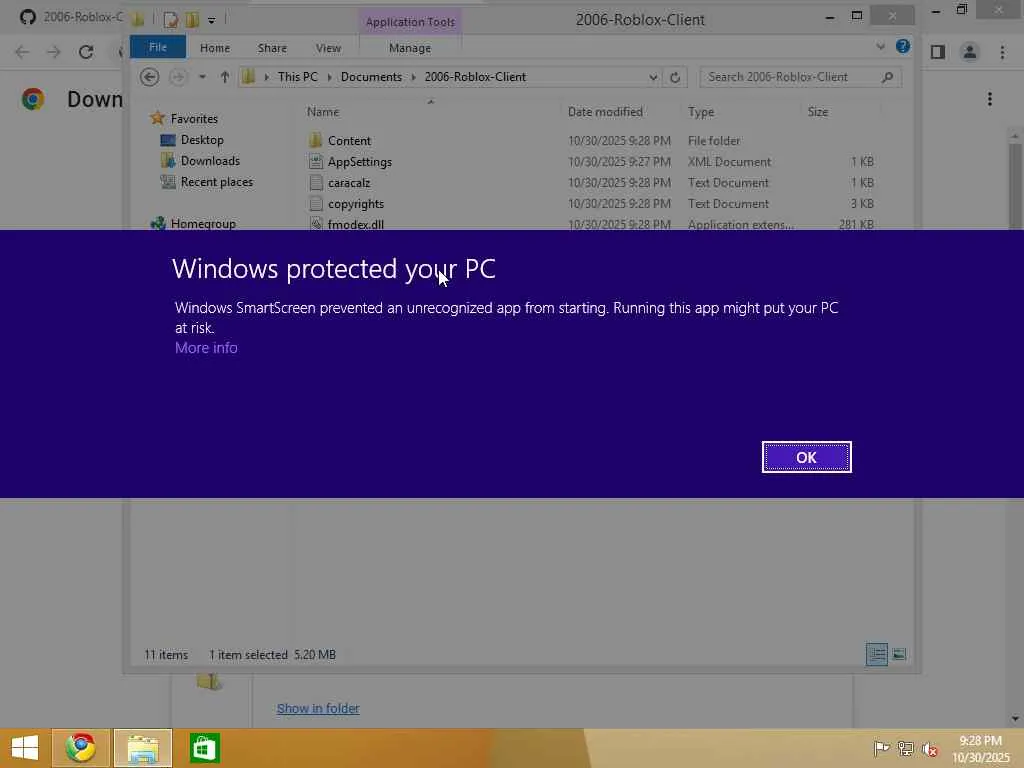
Task: Open Chrome side panel icon
Action: click(x=938, y=52)
